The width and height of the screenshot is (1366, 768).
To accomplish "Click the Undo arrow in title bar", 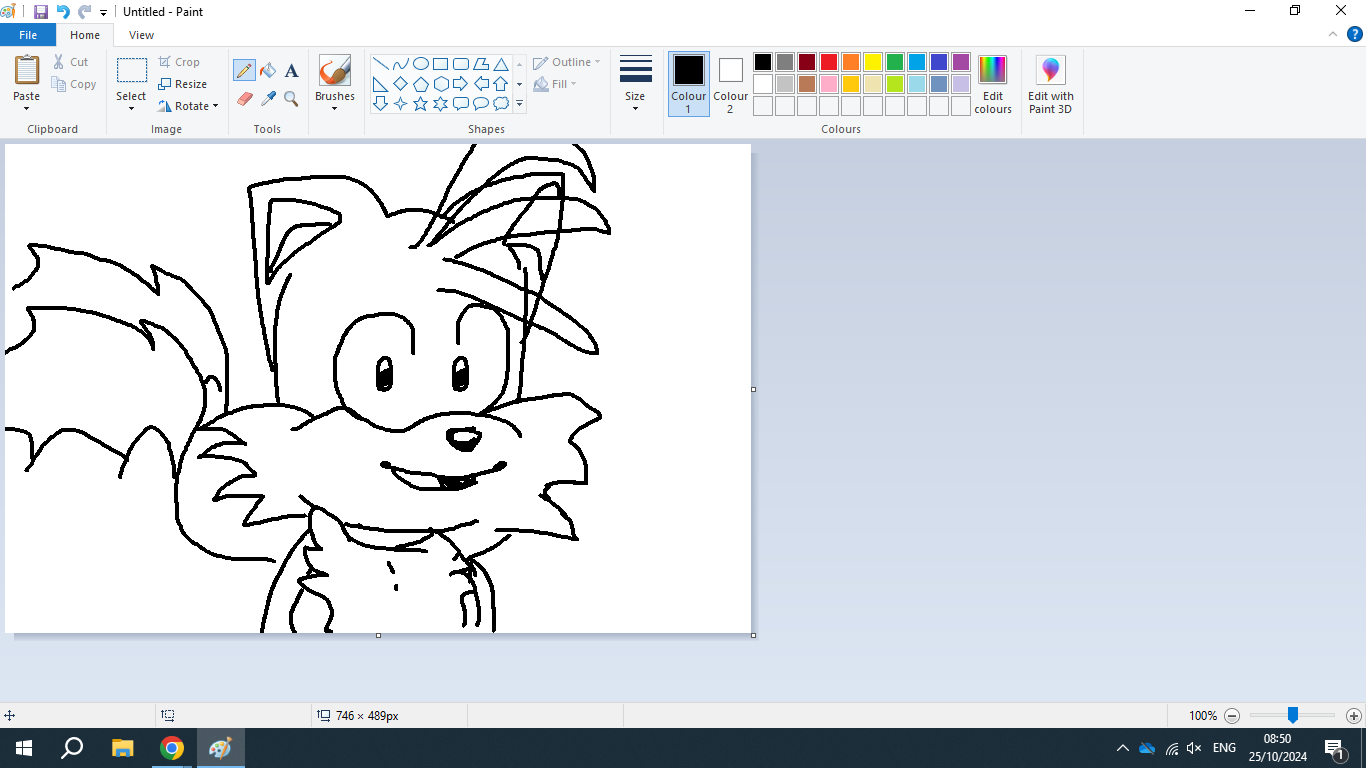I will point(63,12).
